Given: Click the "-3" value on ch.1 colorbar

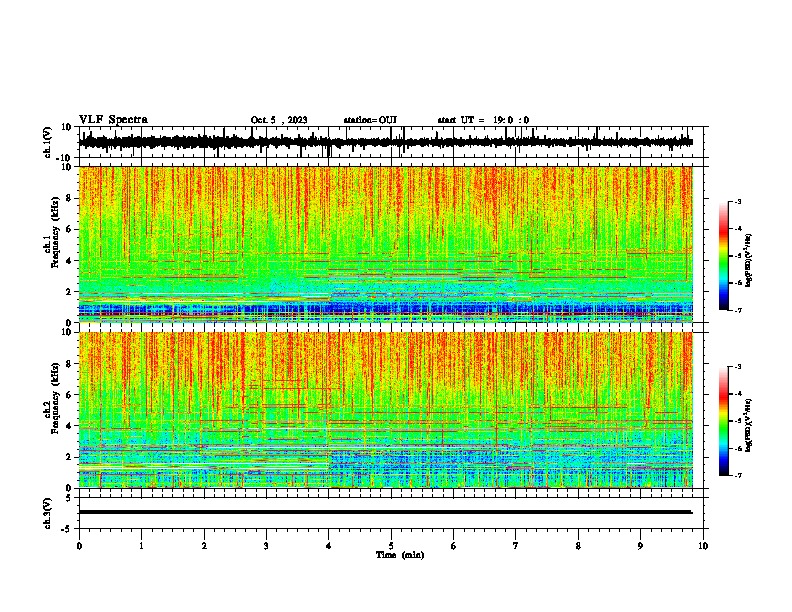Looking at the screenshot, I should click(738, 202).
